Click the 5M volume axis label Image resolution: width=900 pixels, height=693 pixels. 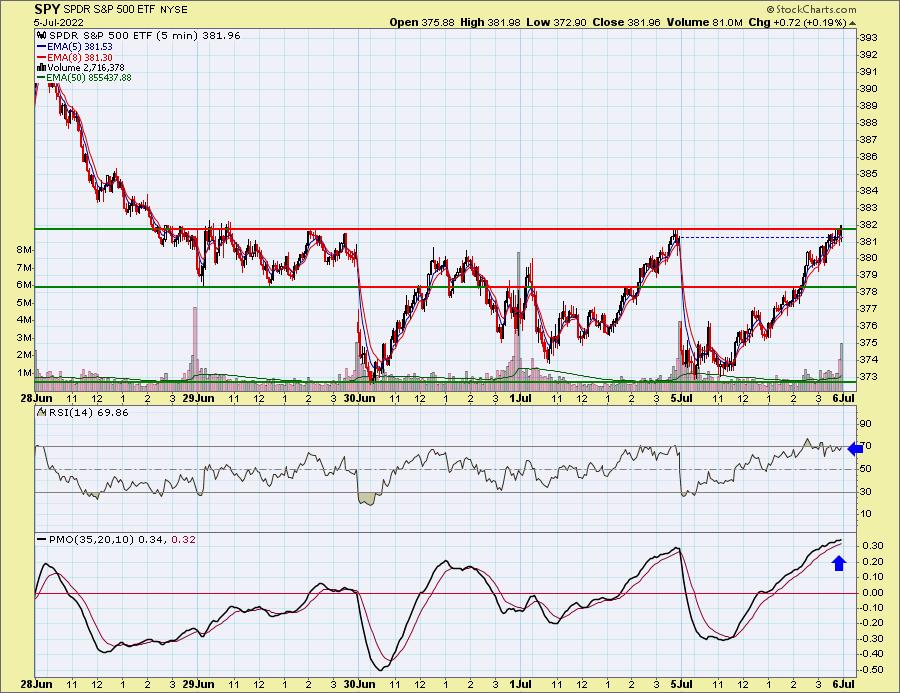click(x=24, y=303)
